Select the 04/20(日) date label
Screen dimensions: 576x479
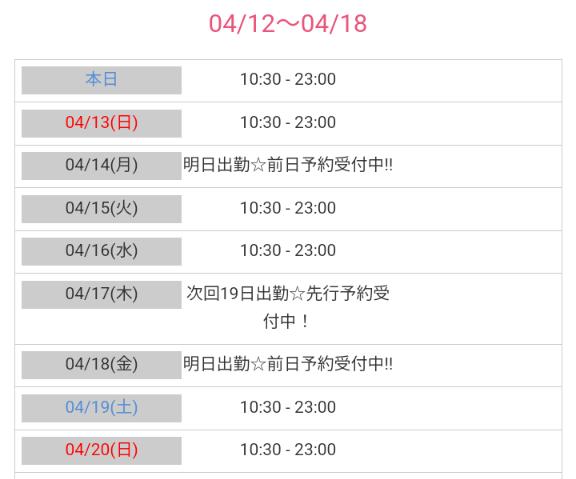point(101,451)
